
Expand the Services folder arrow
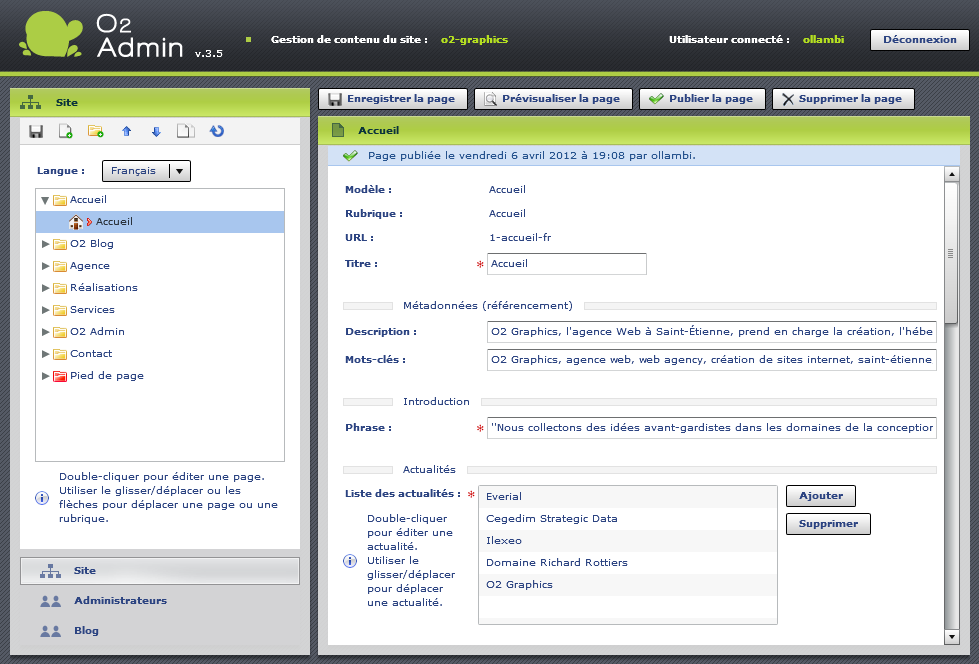point(45,309)
